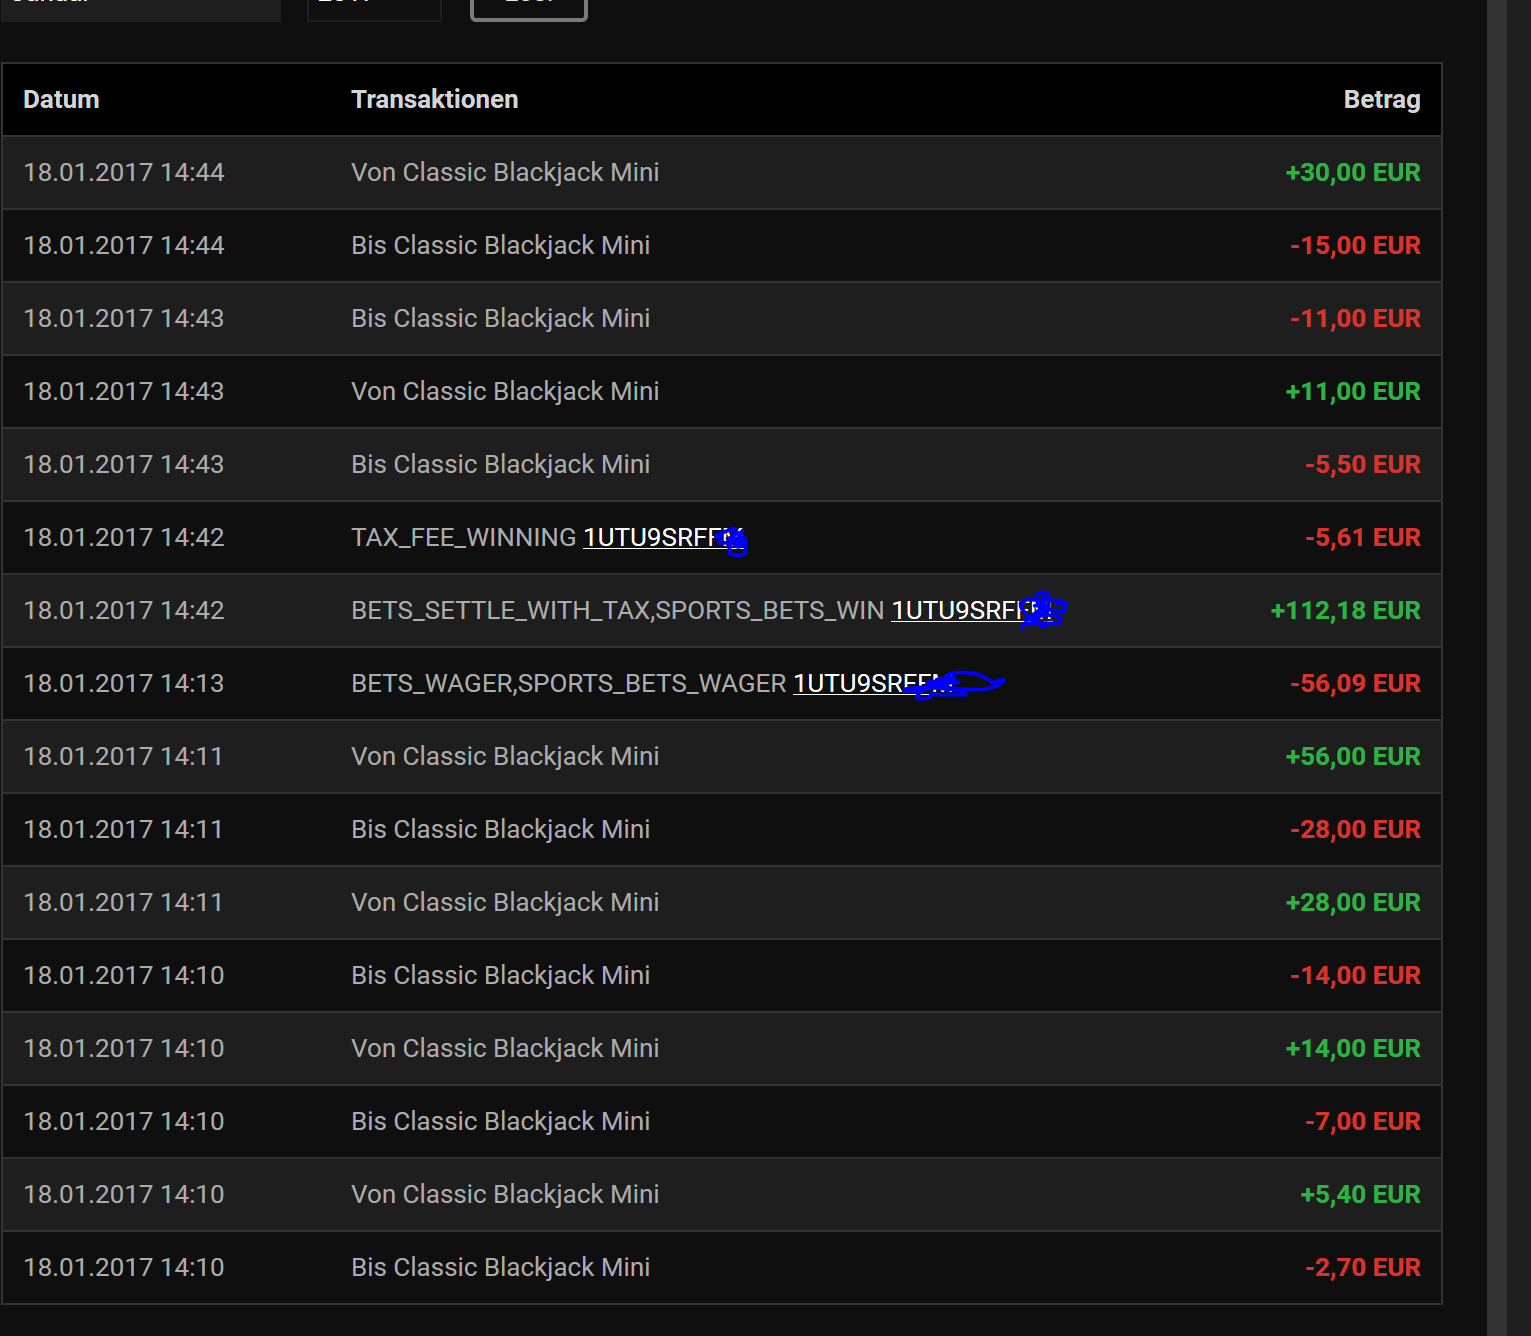Click the BETS_WAGER,SPORTS_BETS_WAGER label
This screenshot has height=1336, width=1531.
coord(569,683)
